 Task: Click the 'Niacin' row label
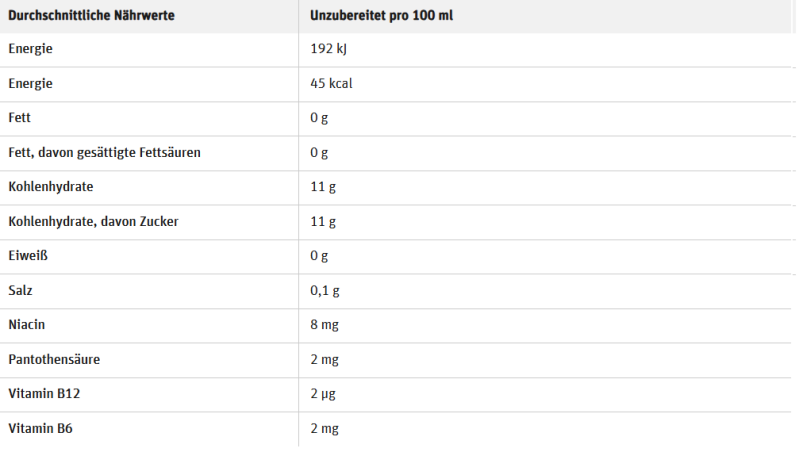[26, 324]
